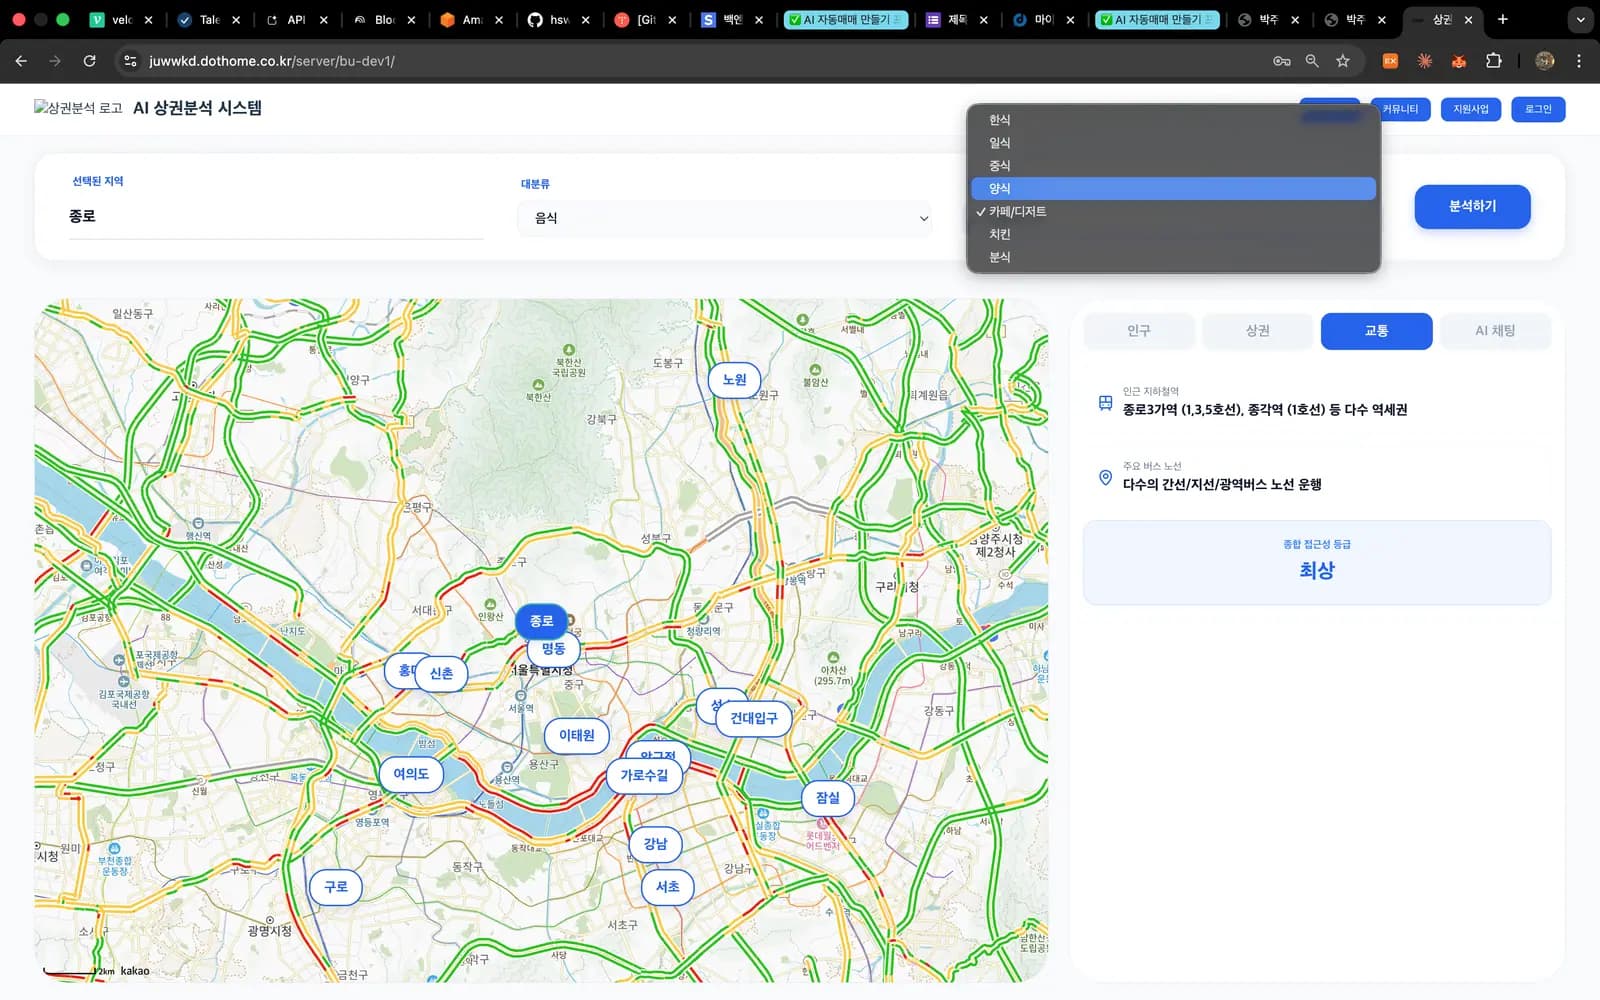Click the 종로 selected region field
Viewport: 1600px width, 1000px height.
point(275,217)
